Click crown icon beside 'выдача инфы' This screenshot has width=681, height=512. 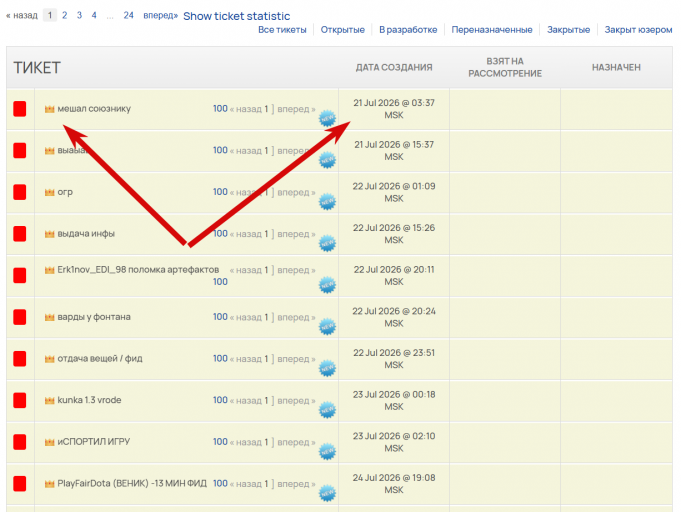click(50, 234)
